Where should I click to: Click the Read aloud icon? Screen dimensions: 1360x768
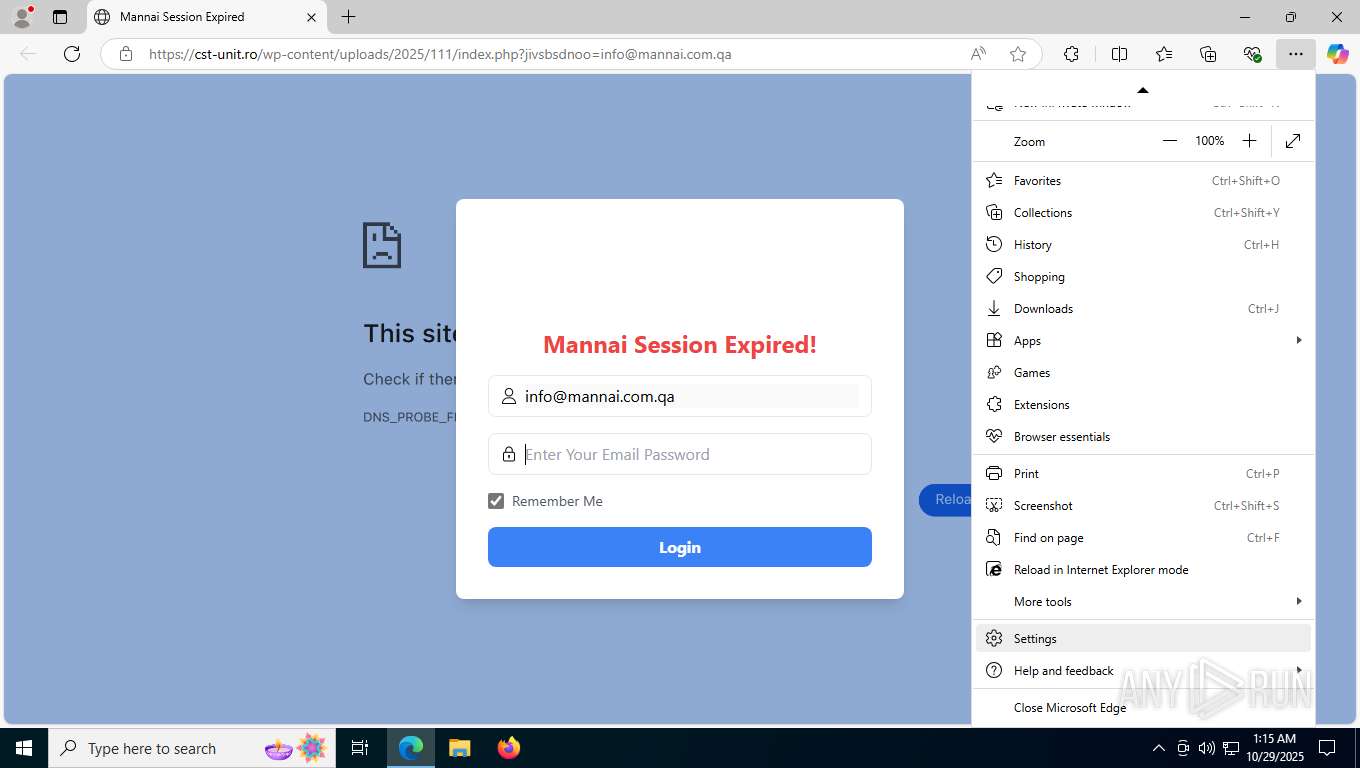[978, 54]
